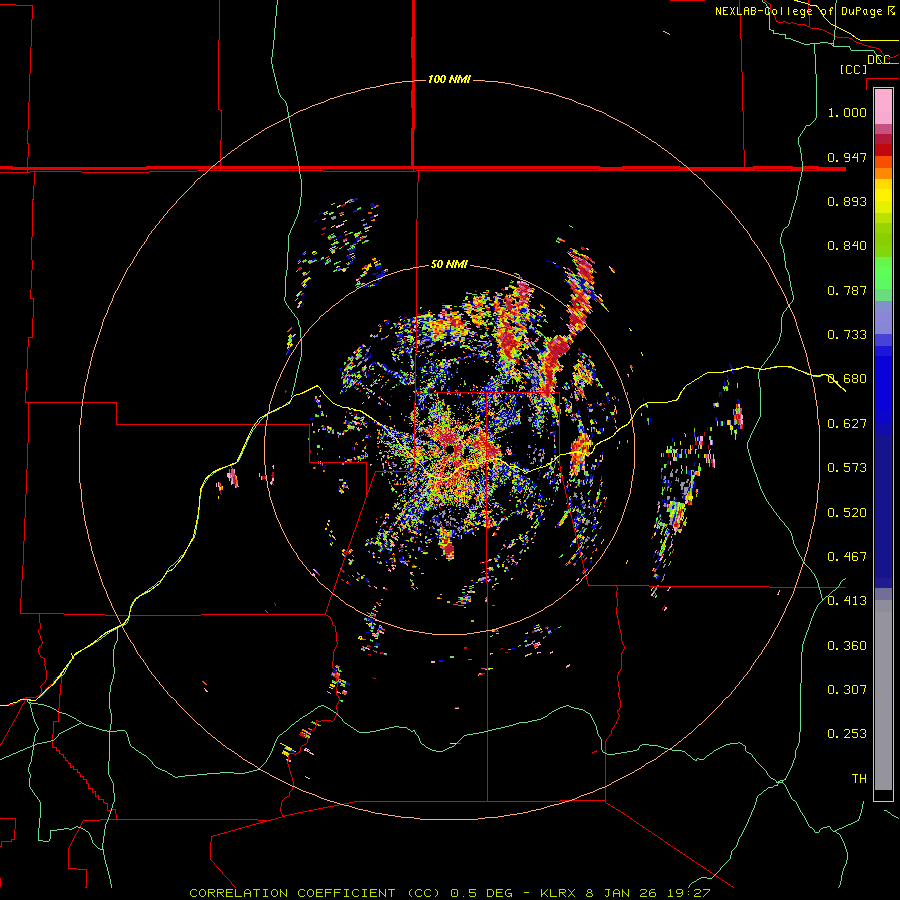Select the 0.253 legend value
Screen dimensions: 900x900
click(x=847, y=734)
